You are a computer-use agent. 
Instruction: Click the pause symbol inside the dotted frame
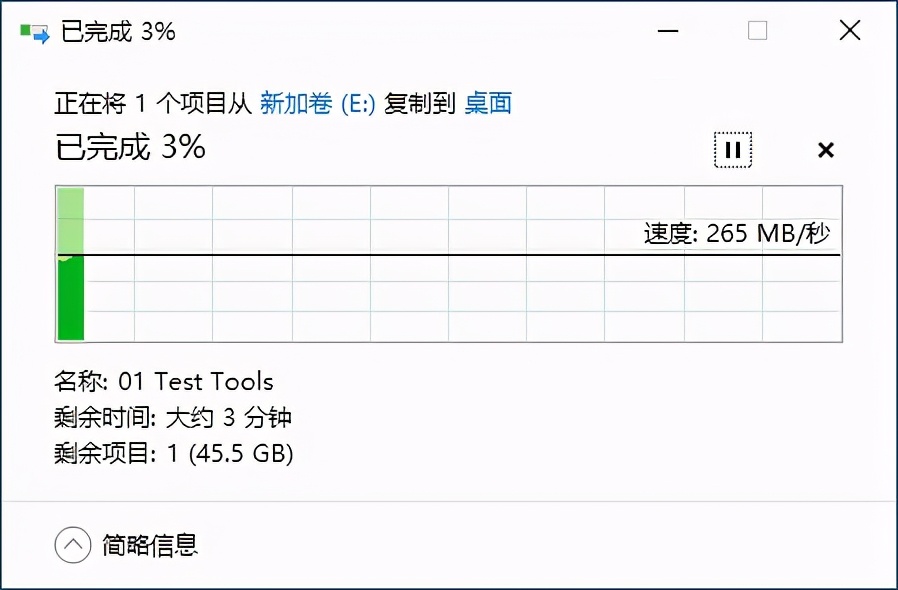pos(733,149)
